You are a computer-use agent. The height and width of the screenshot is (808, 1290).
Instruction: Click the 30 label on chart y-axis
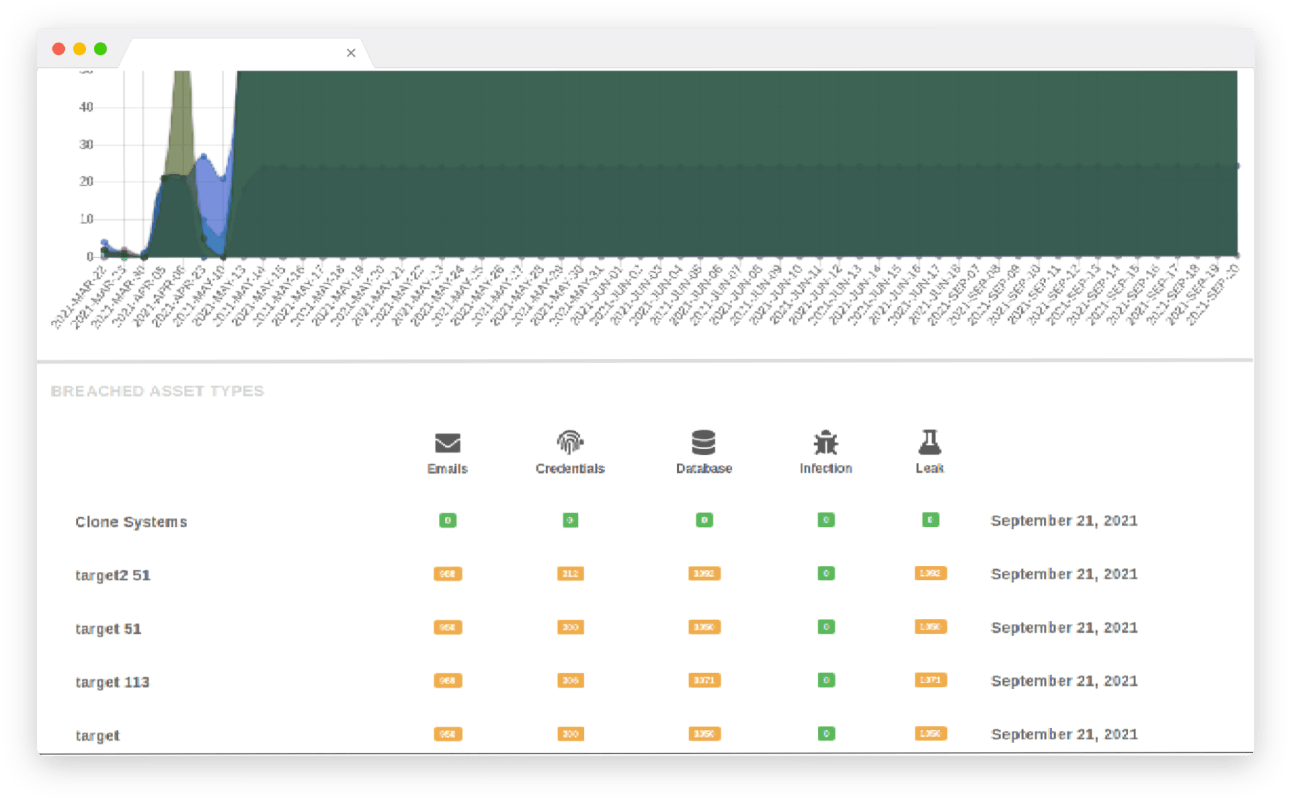[86, 144]
